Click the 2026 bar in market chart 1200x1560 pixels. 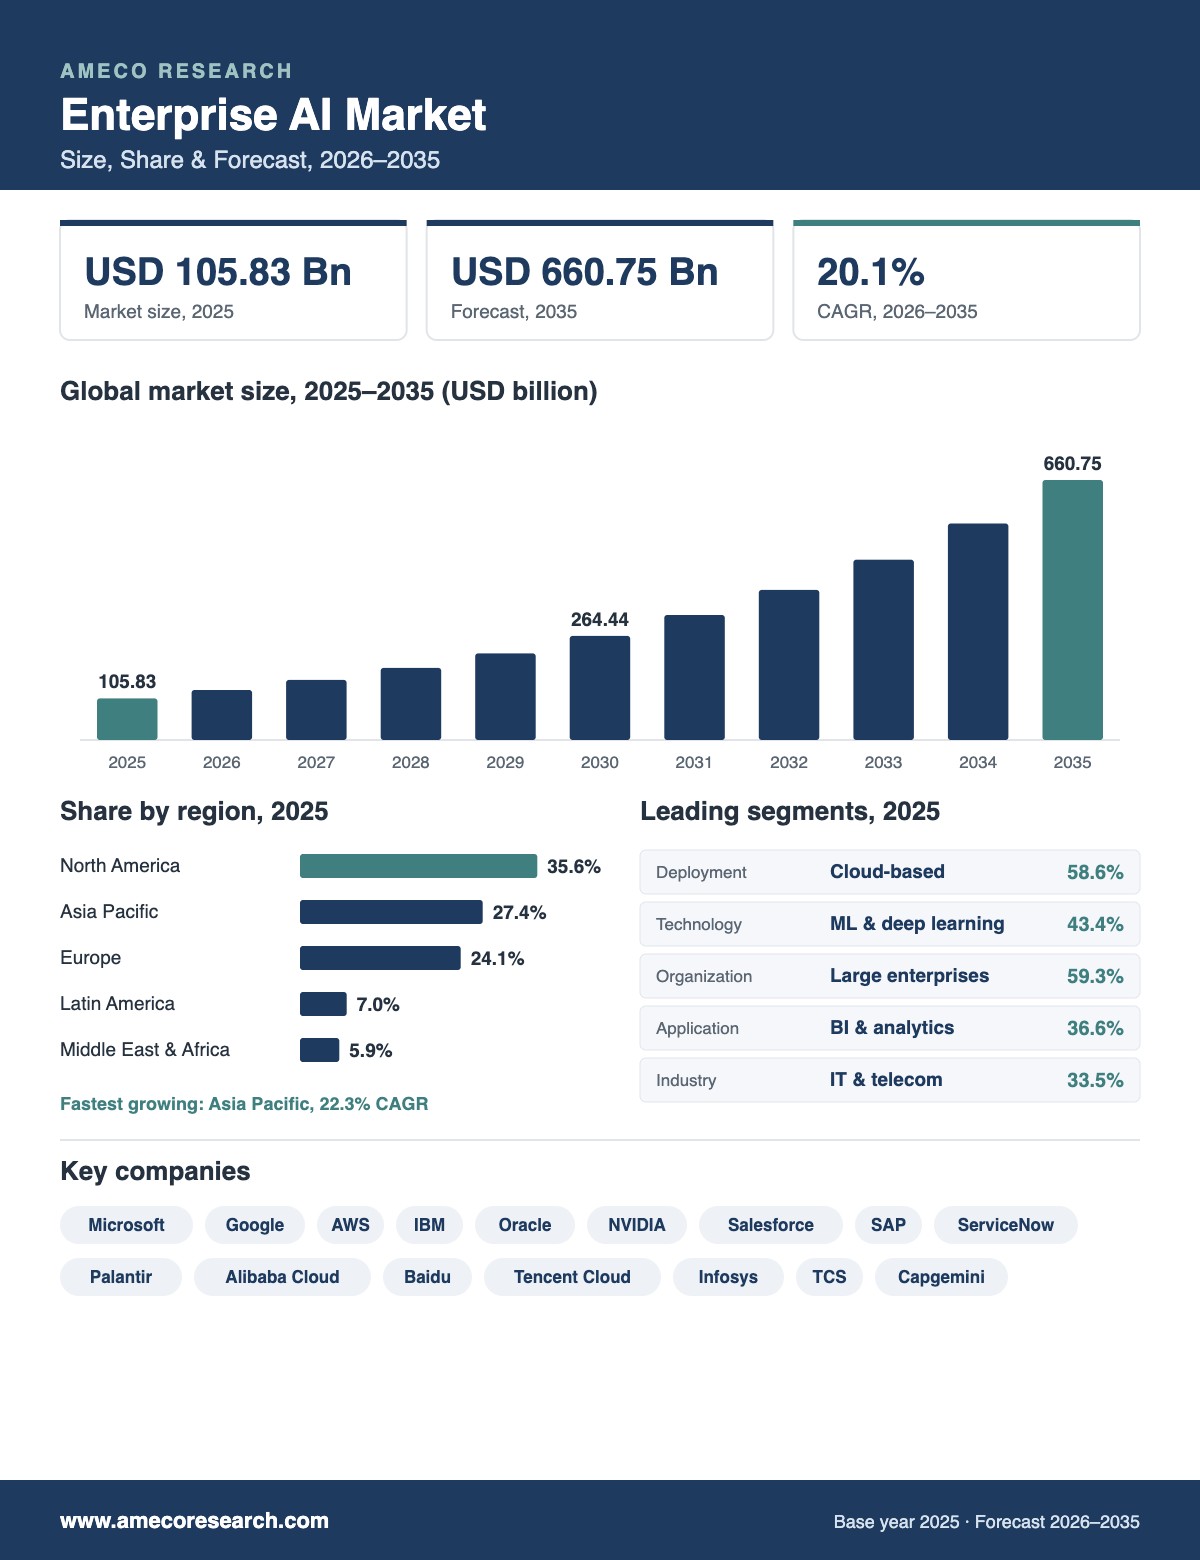[222, 715]
